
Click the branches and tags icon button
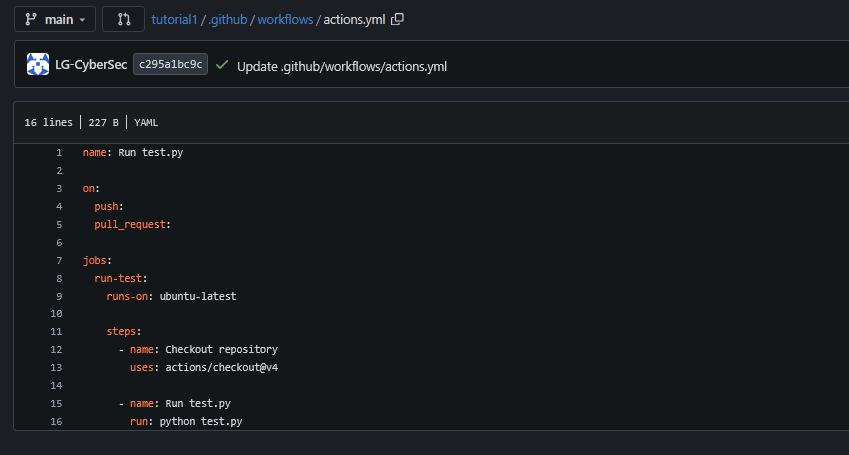point(123,19)
